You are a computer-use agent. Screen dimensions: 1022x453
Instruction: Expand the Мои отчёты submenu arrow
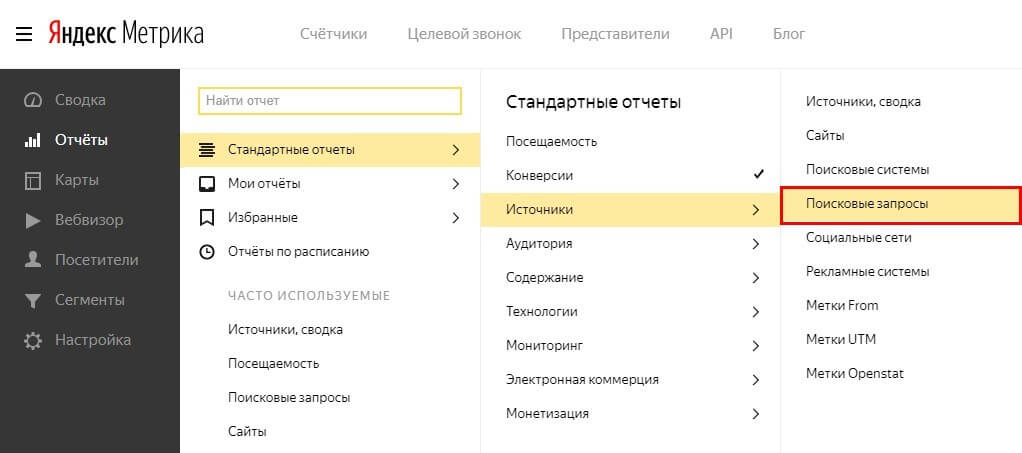456,184
